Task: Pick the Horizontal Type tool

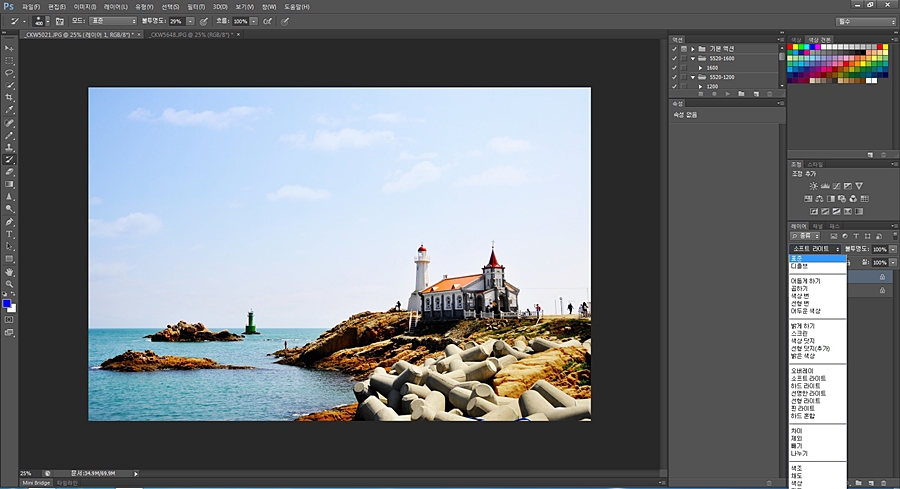Action: (10, 234)
